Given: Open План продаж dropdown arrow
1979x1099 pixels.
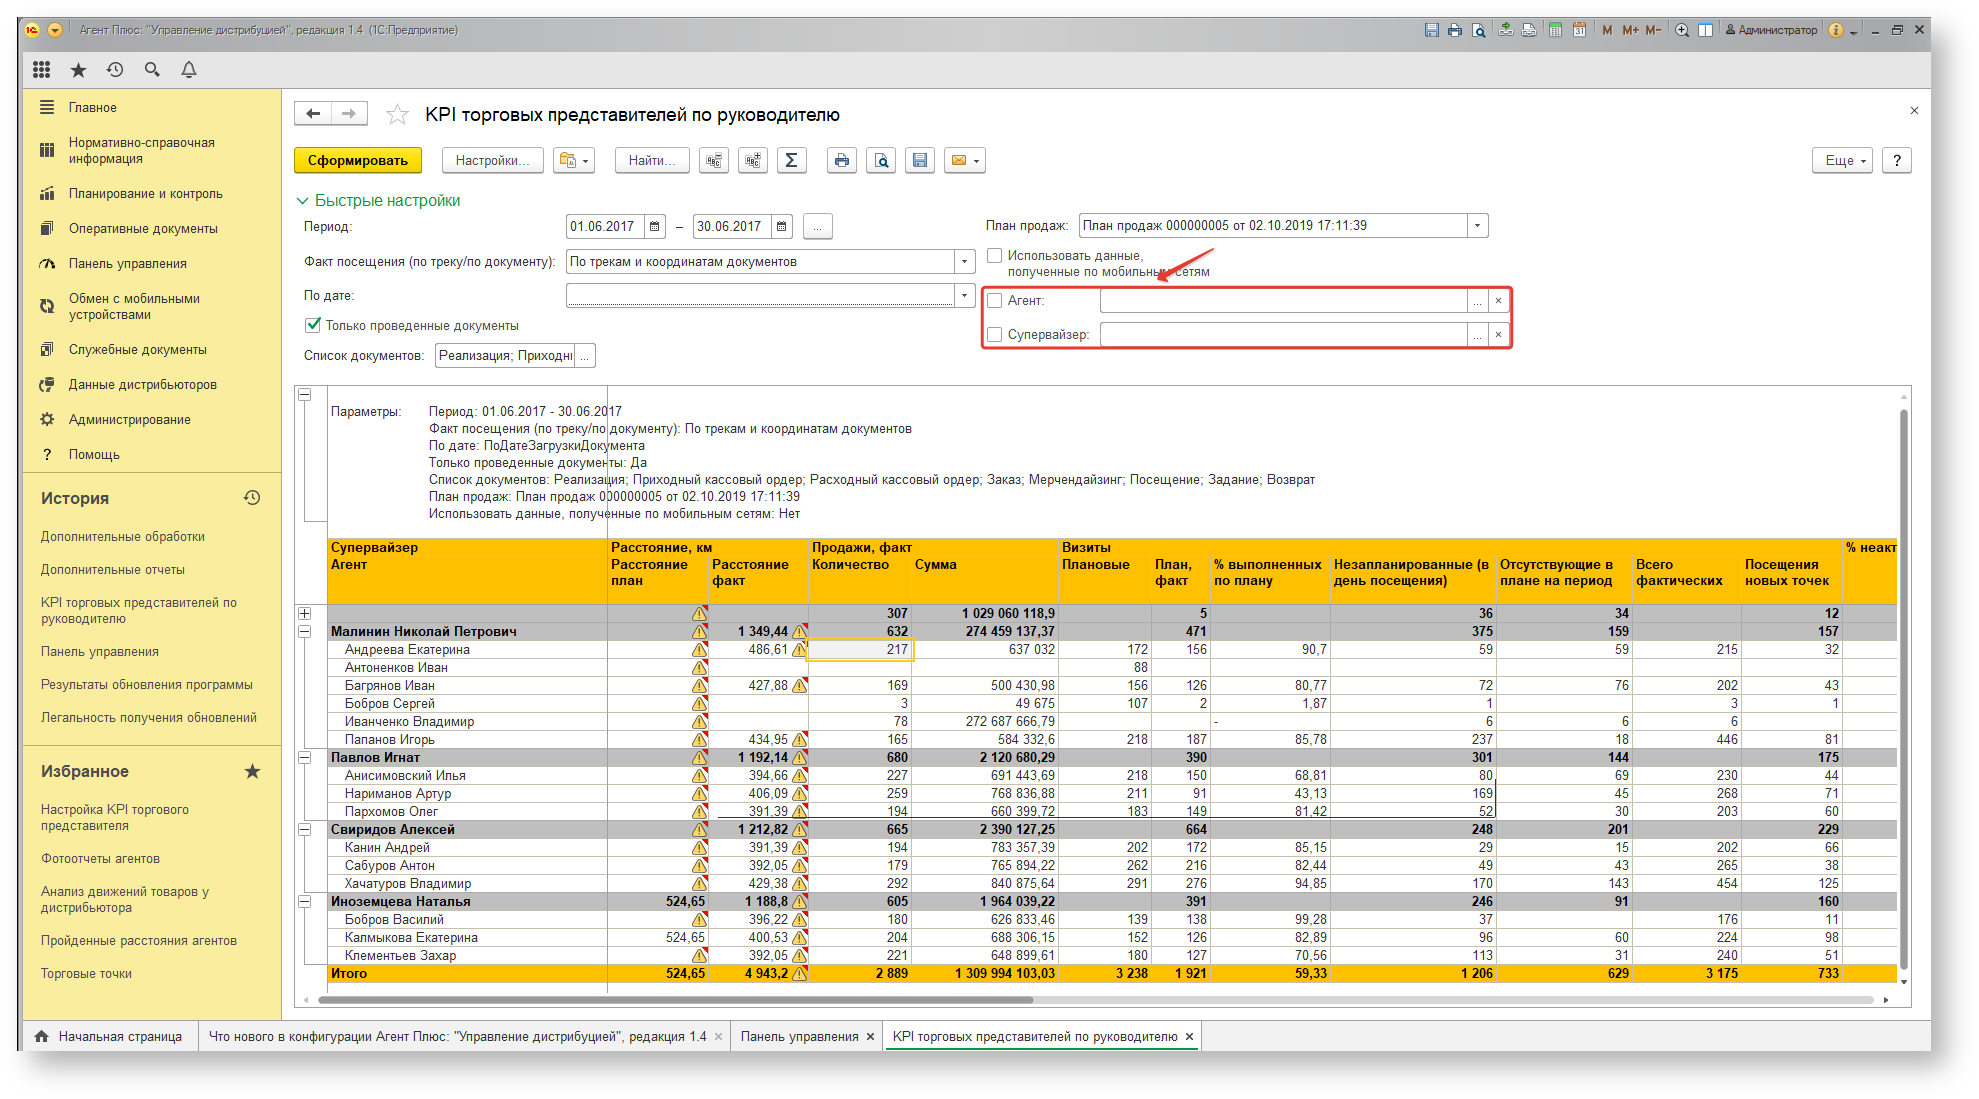Looking at the screenshot, I should click(x=1478, y=226).
